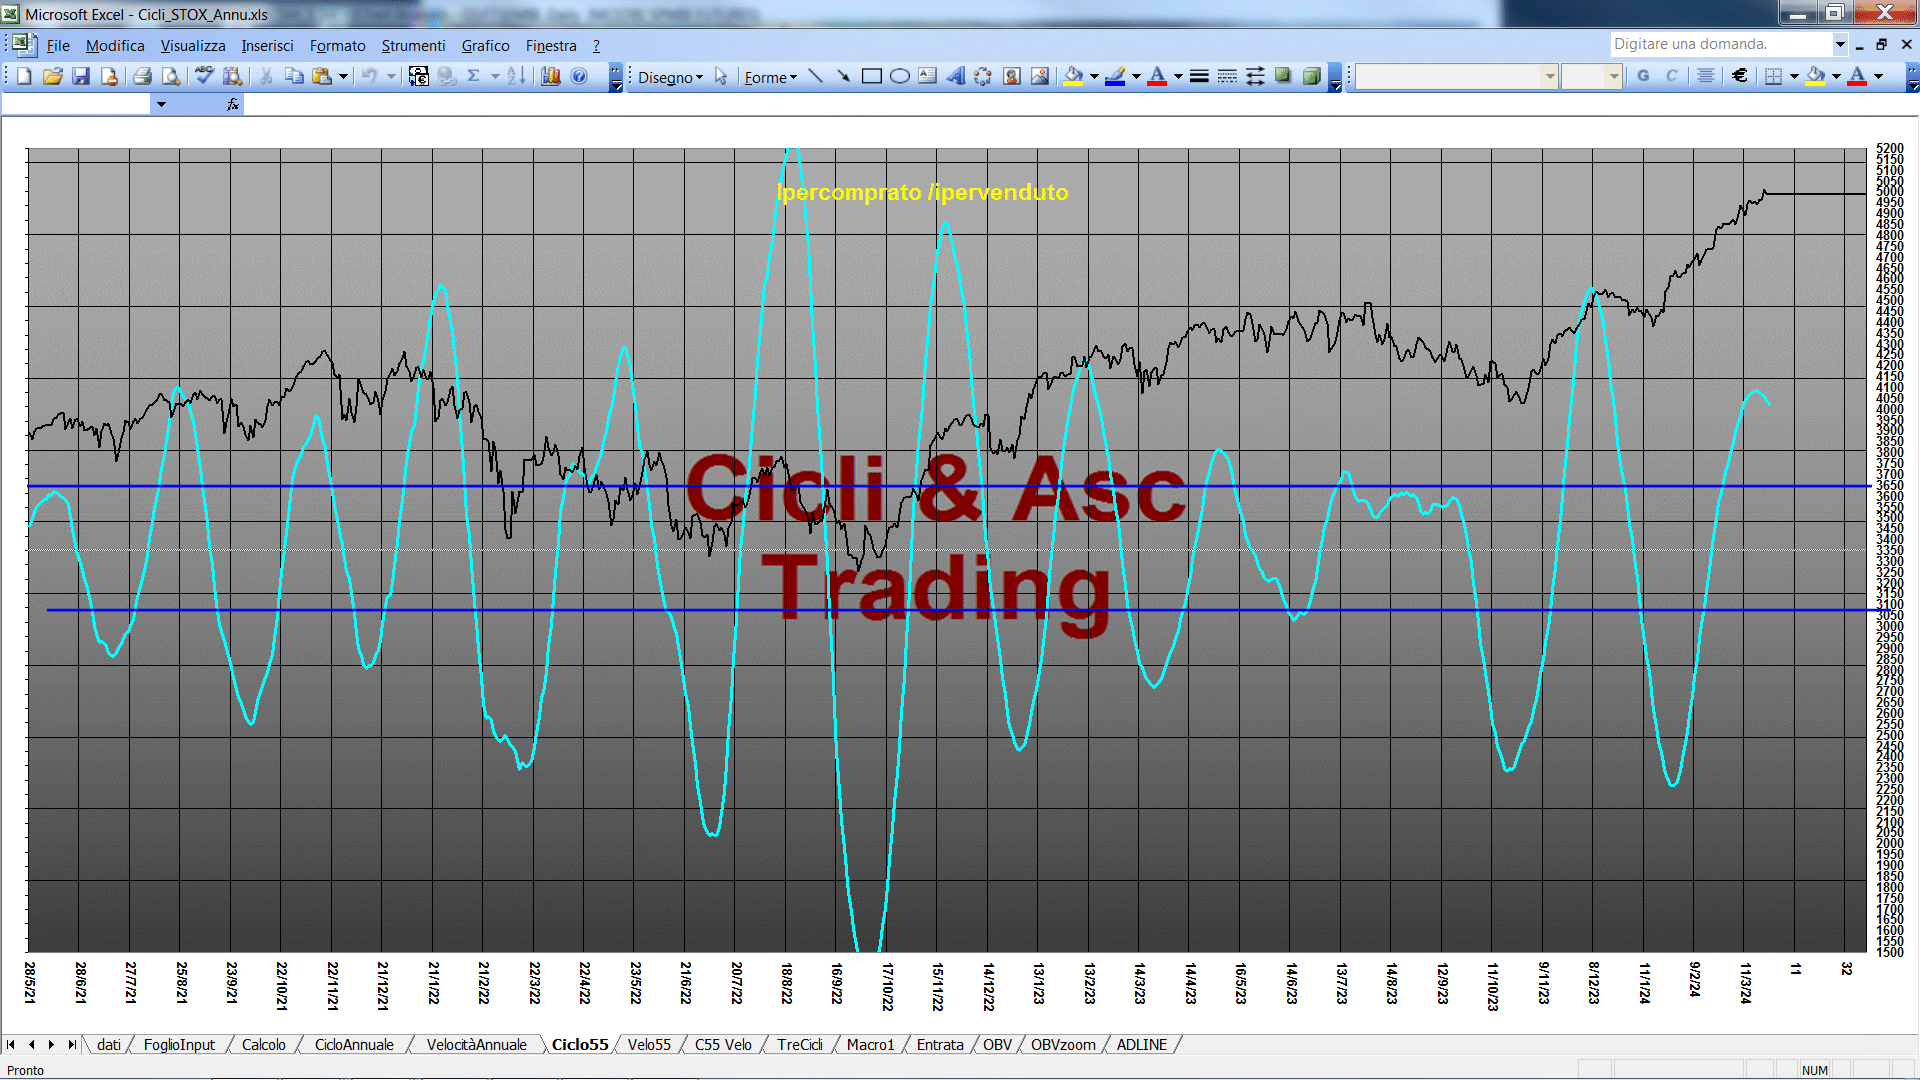Click the drawing red Font Color A
The height and width of the screenshot is (1080, 1920).
coord(1157,76)
